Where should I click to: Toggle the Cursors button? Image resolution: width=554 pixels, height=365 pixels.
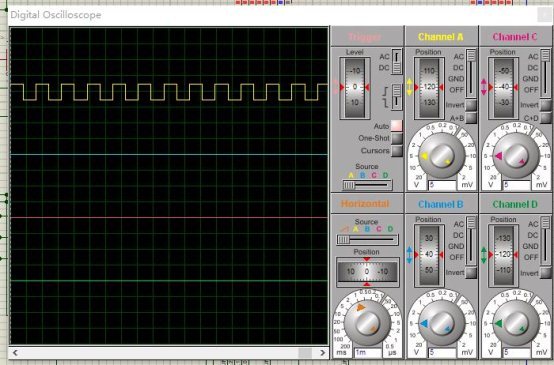tap(397, 151)
